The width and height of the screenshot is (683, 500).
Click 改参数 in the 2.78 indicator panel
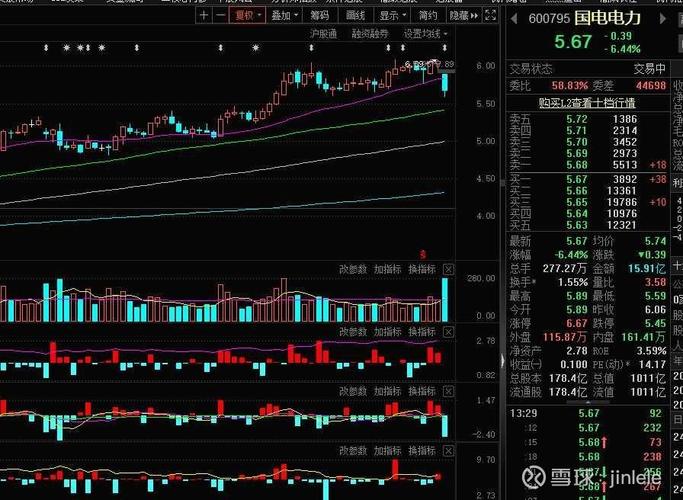pyautogui.click(x=353, y=332)
